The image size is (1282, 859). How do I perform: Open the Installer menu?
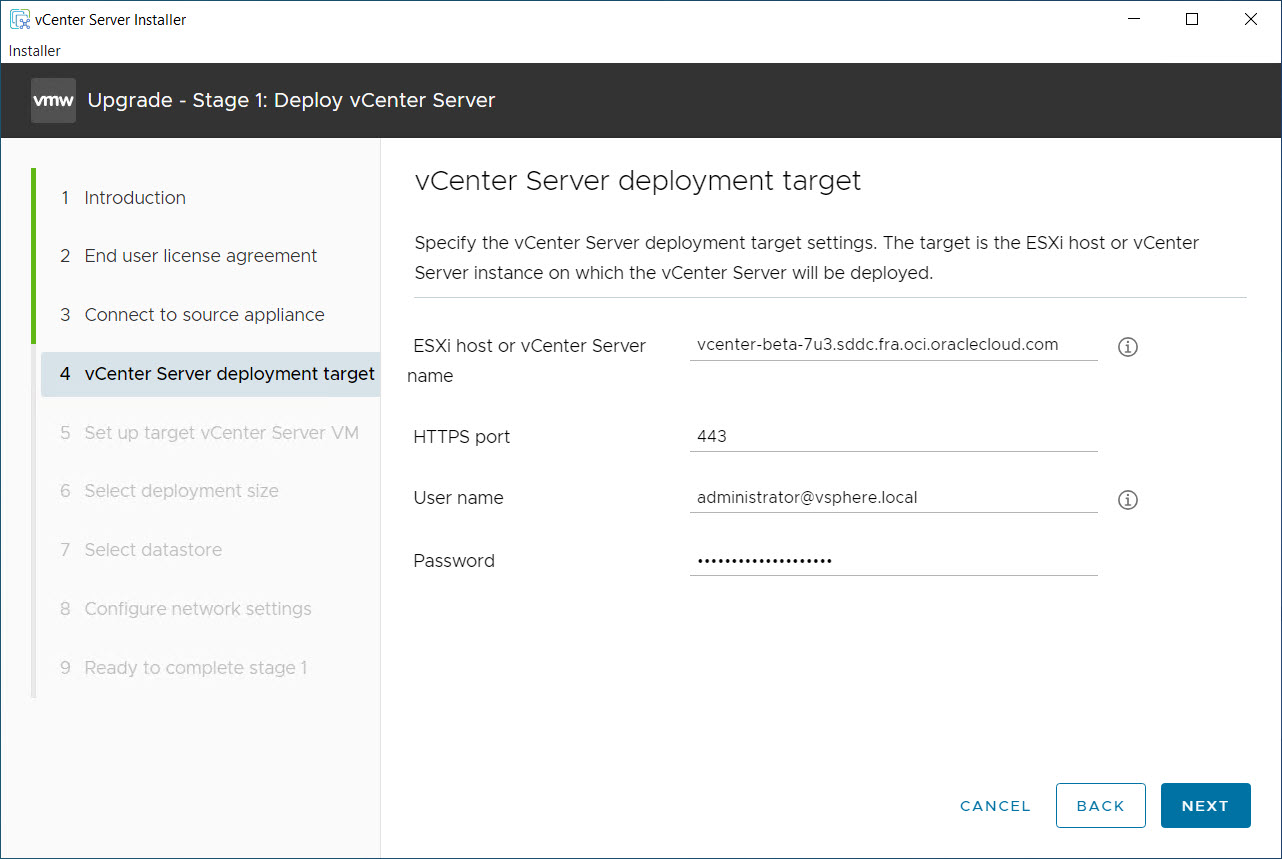(x=35, y=51)
